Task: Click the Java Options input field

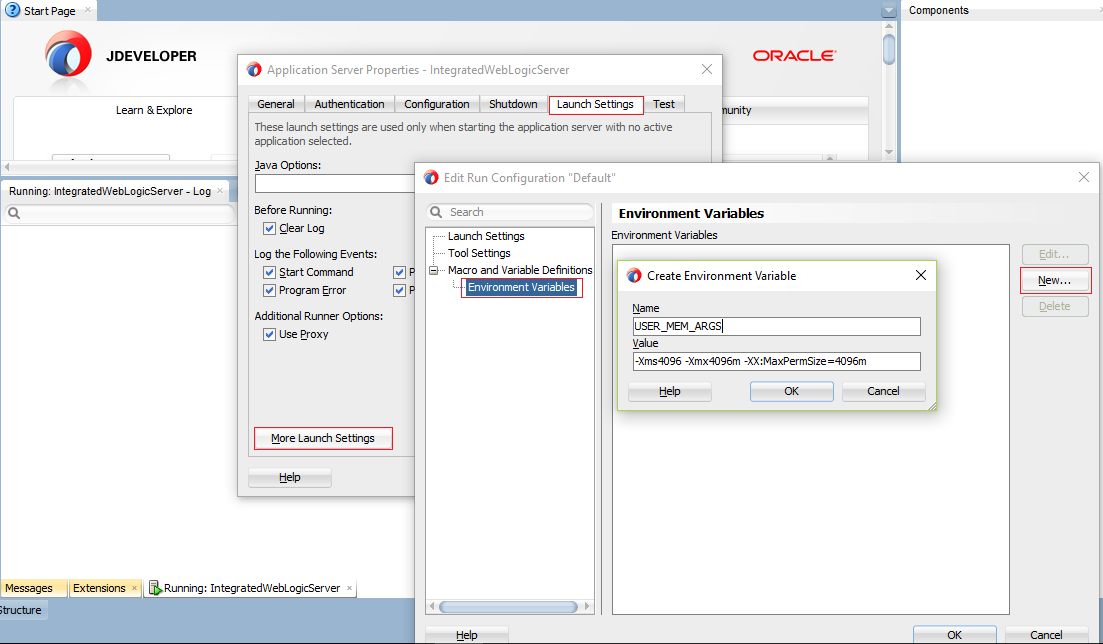Action: tap(335, 183)
